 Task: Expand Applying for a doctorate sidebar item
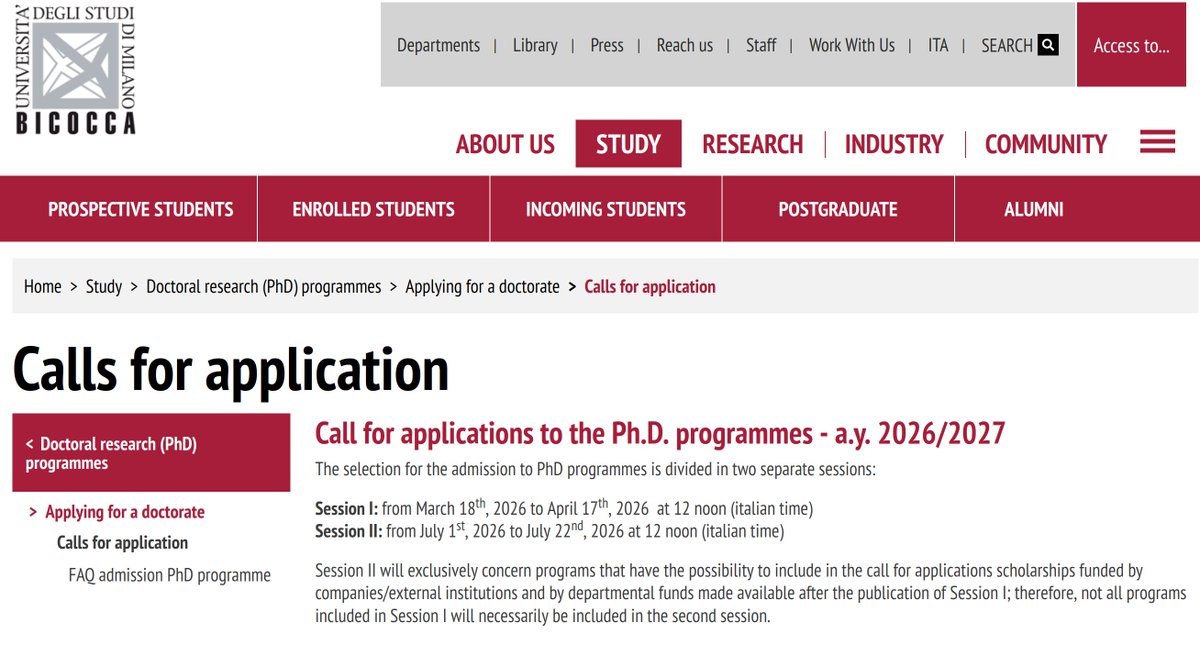click(125, 512)
